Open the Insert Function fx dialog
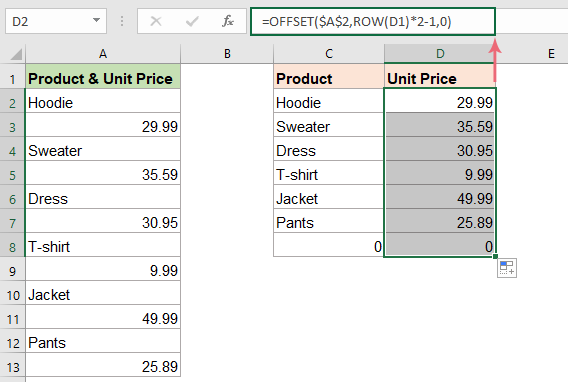568x382 pixels. coord(228,21)
